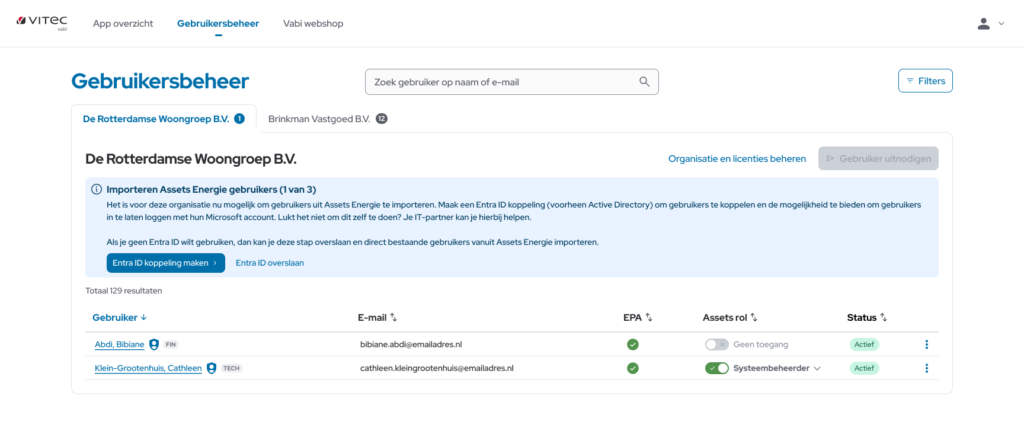The width and height of the screenshot is (1024, 437).
Task: Open the user profile account menu
Action: [x=990, y=24]
